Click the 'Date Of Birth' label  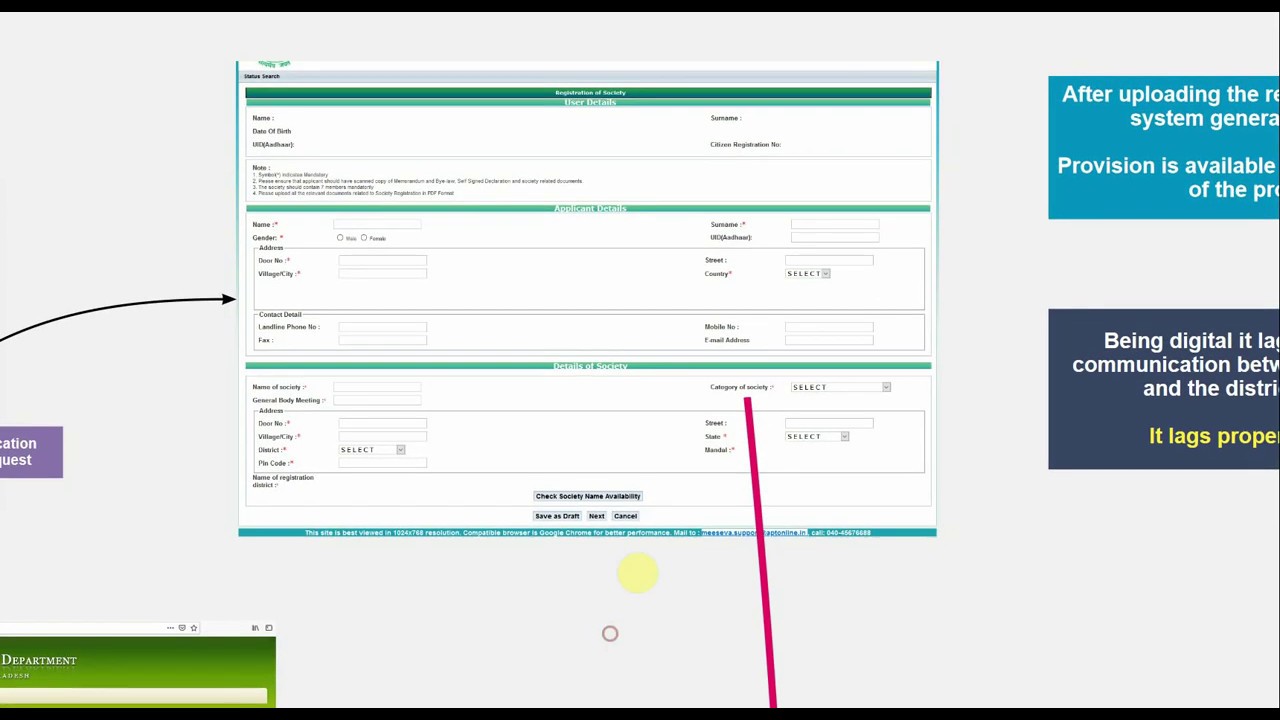tap(272, 132)
